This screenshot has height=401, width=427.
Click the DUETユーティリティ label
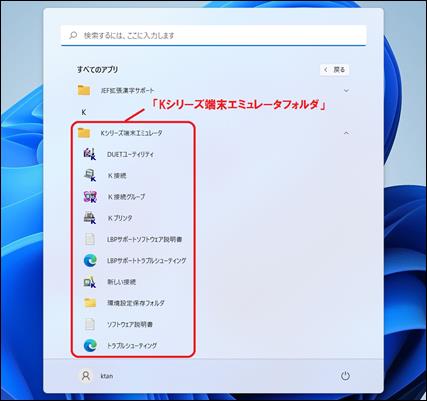pyautogui.click(x=130, y=155)
